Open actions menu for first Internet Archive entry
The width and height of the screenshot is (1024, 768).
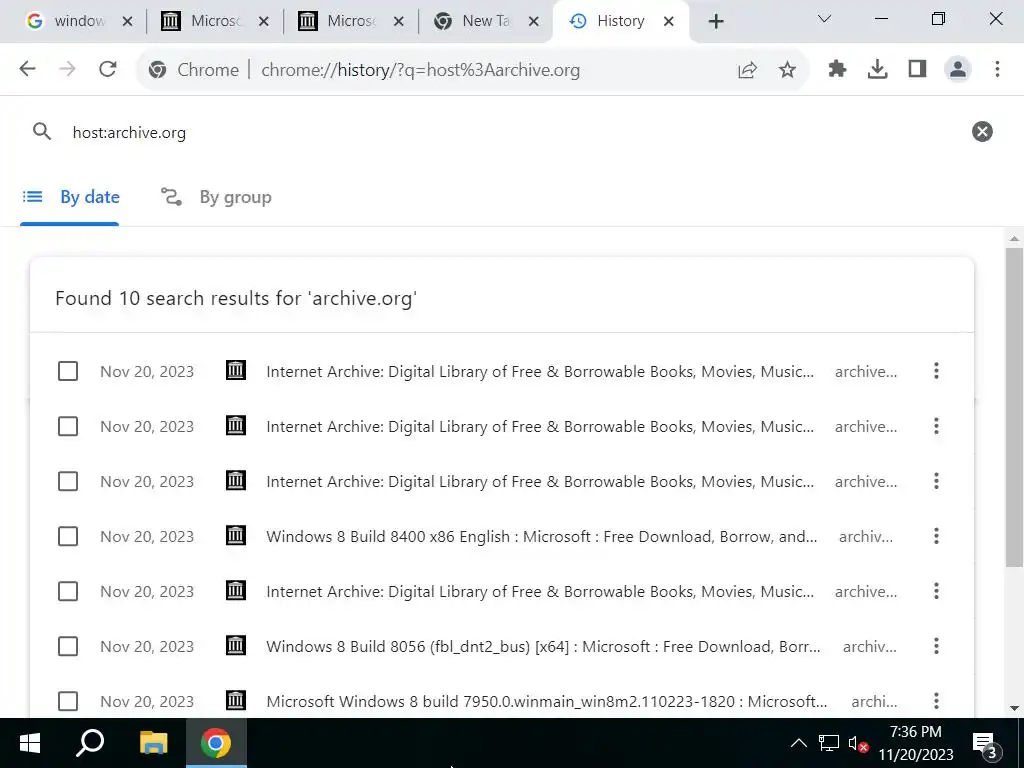(x=936, y=371)
